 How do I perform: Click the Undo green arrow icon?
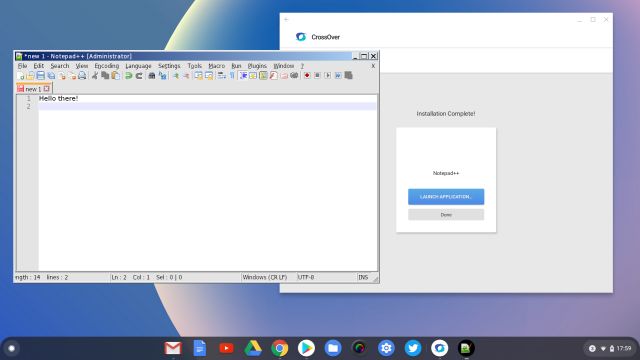(x=129, y=76)
